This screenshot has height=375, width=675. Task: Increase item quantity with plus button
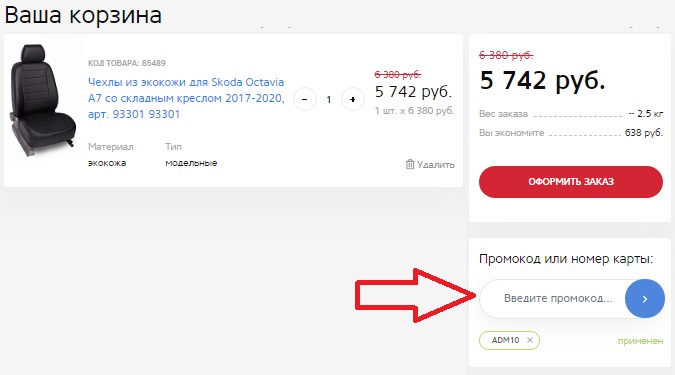click(x=353, y=99)
